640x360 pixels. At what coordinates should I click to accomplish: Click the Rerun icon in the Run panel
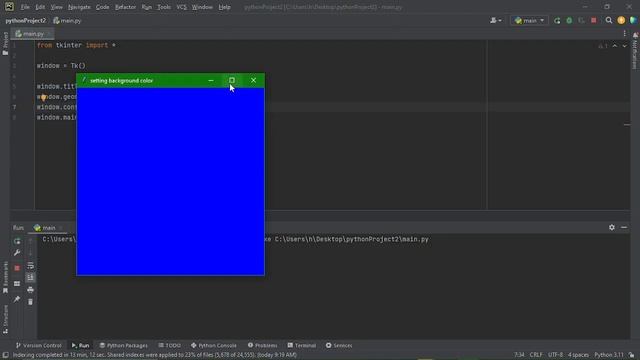pyautogui.click(x=17, y=241)
